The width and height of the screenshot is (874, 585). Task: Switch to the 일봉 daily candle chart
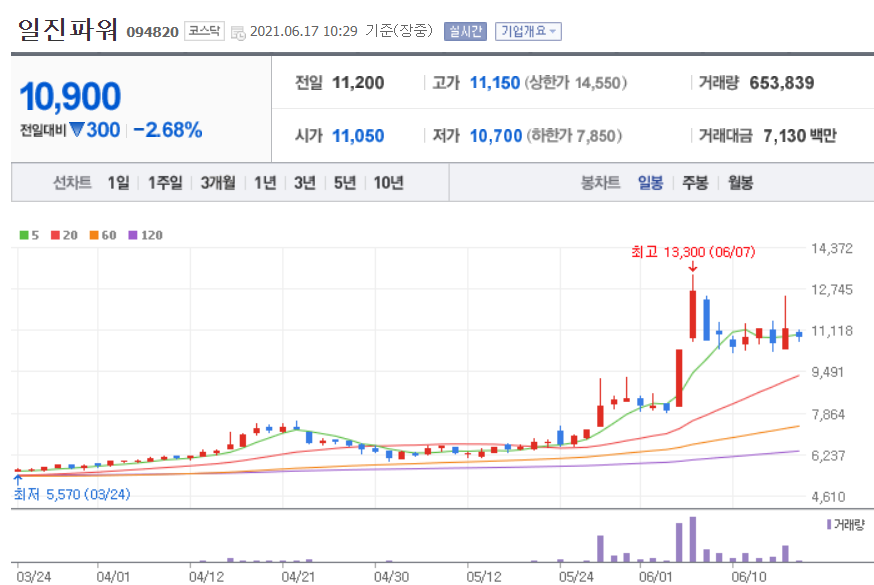click(650, 183)
